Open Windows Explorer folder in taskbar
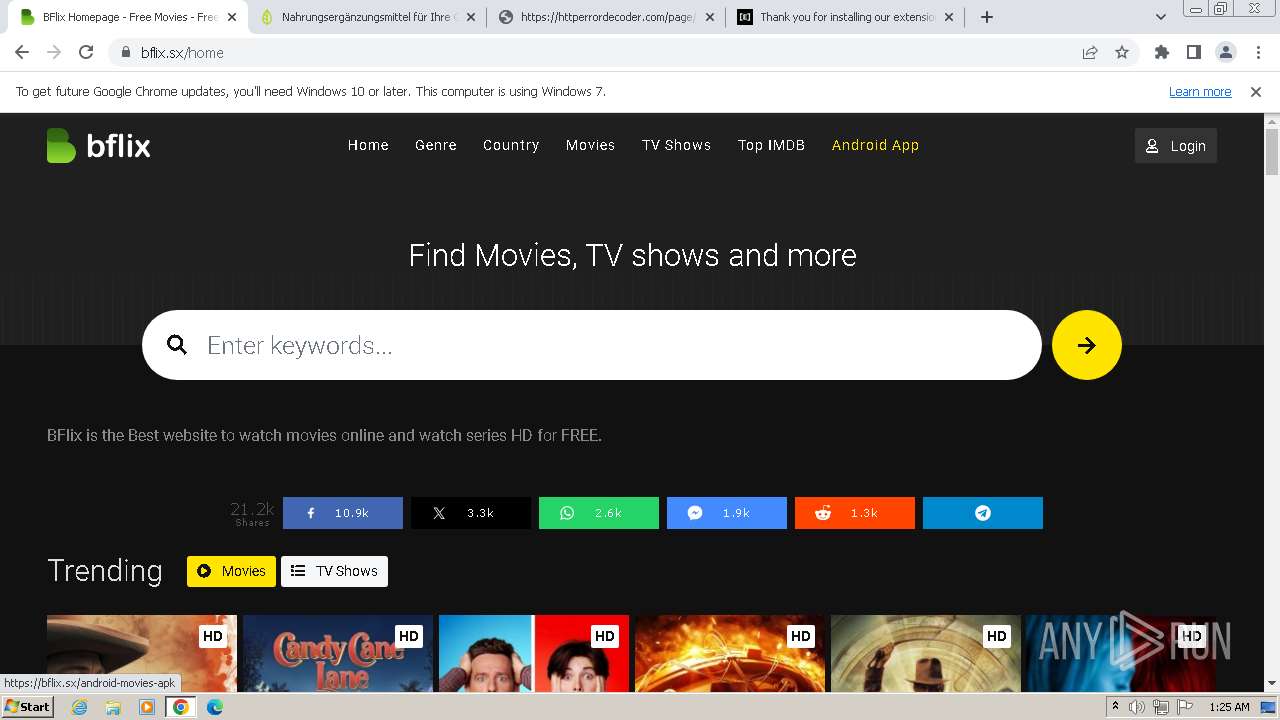 tap(113, 707)
